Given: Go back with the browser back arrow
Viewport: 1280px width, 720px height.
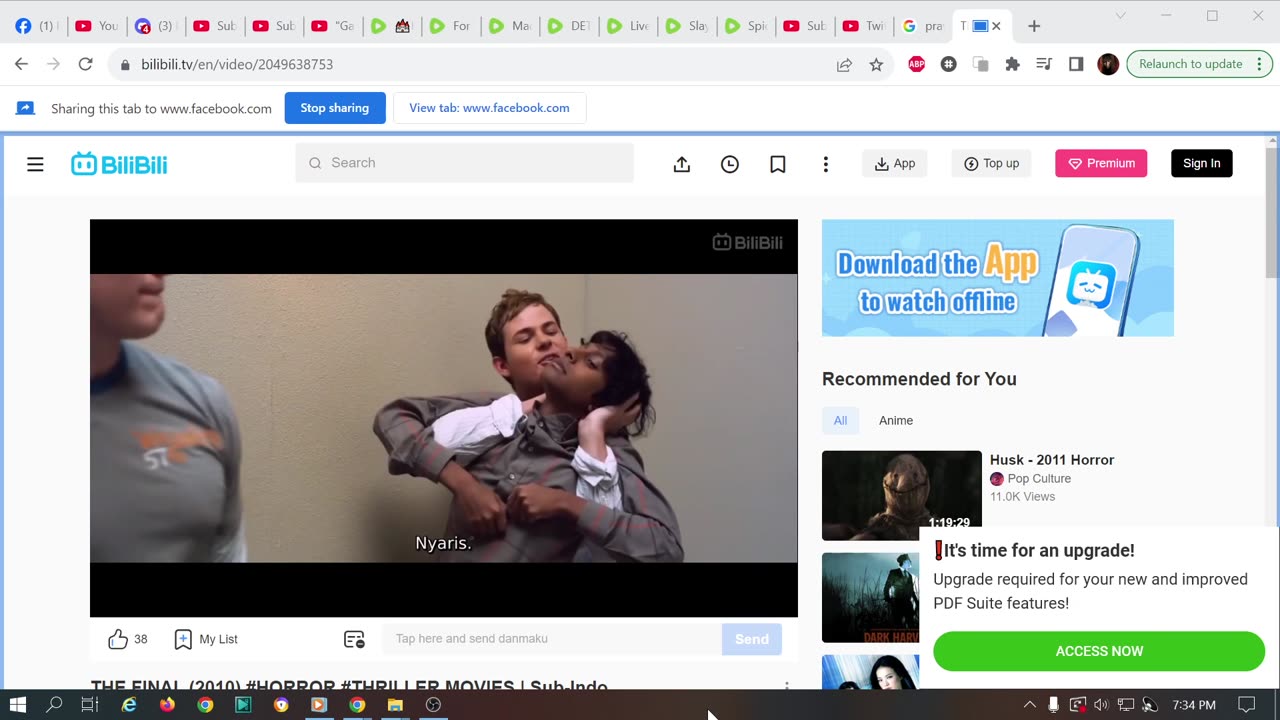Looking at the screenshot, I should coord(22,64).
